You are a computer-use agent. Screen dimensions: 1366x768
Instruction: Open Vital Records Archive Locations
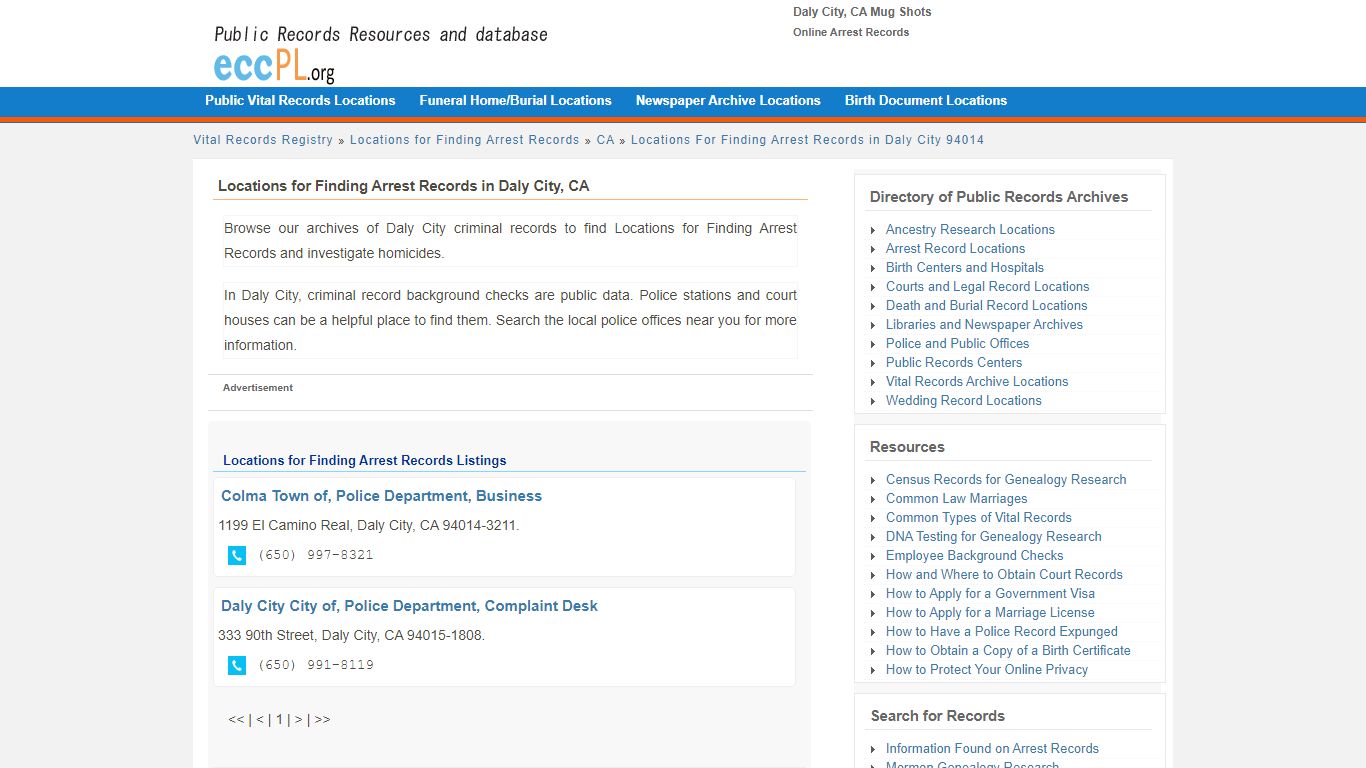tap(977, 381)
